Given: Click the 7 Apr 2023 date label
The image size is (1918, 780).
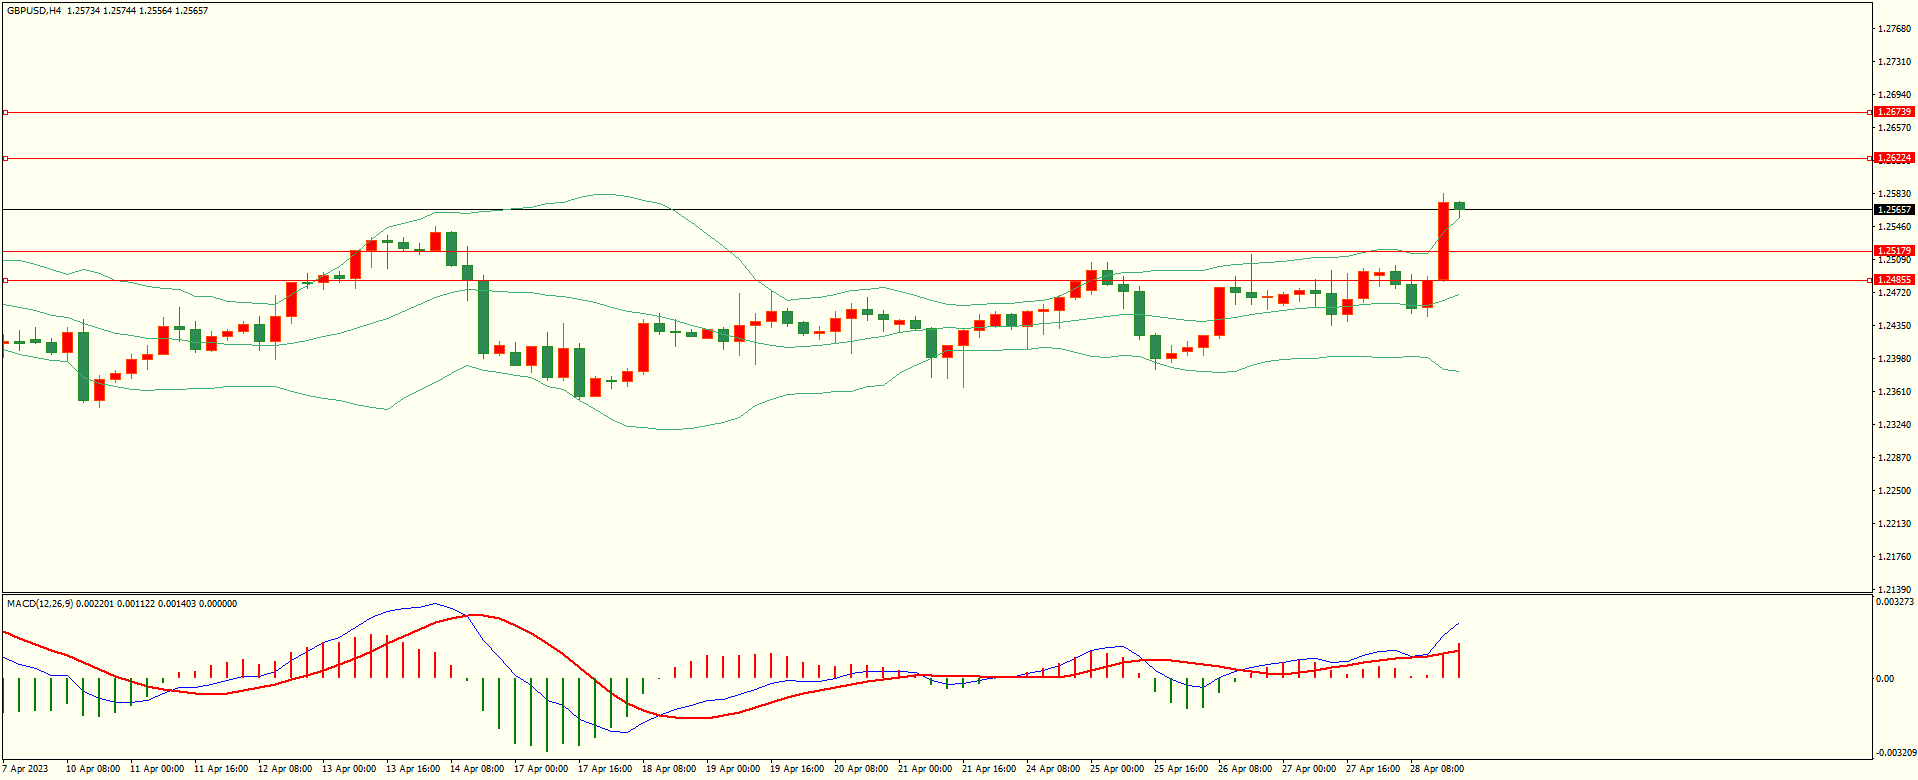Looking at the screenshot, I should (25, 769).
